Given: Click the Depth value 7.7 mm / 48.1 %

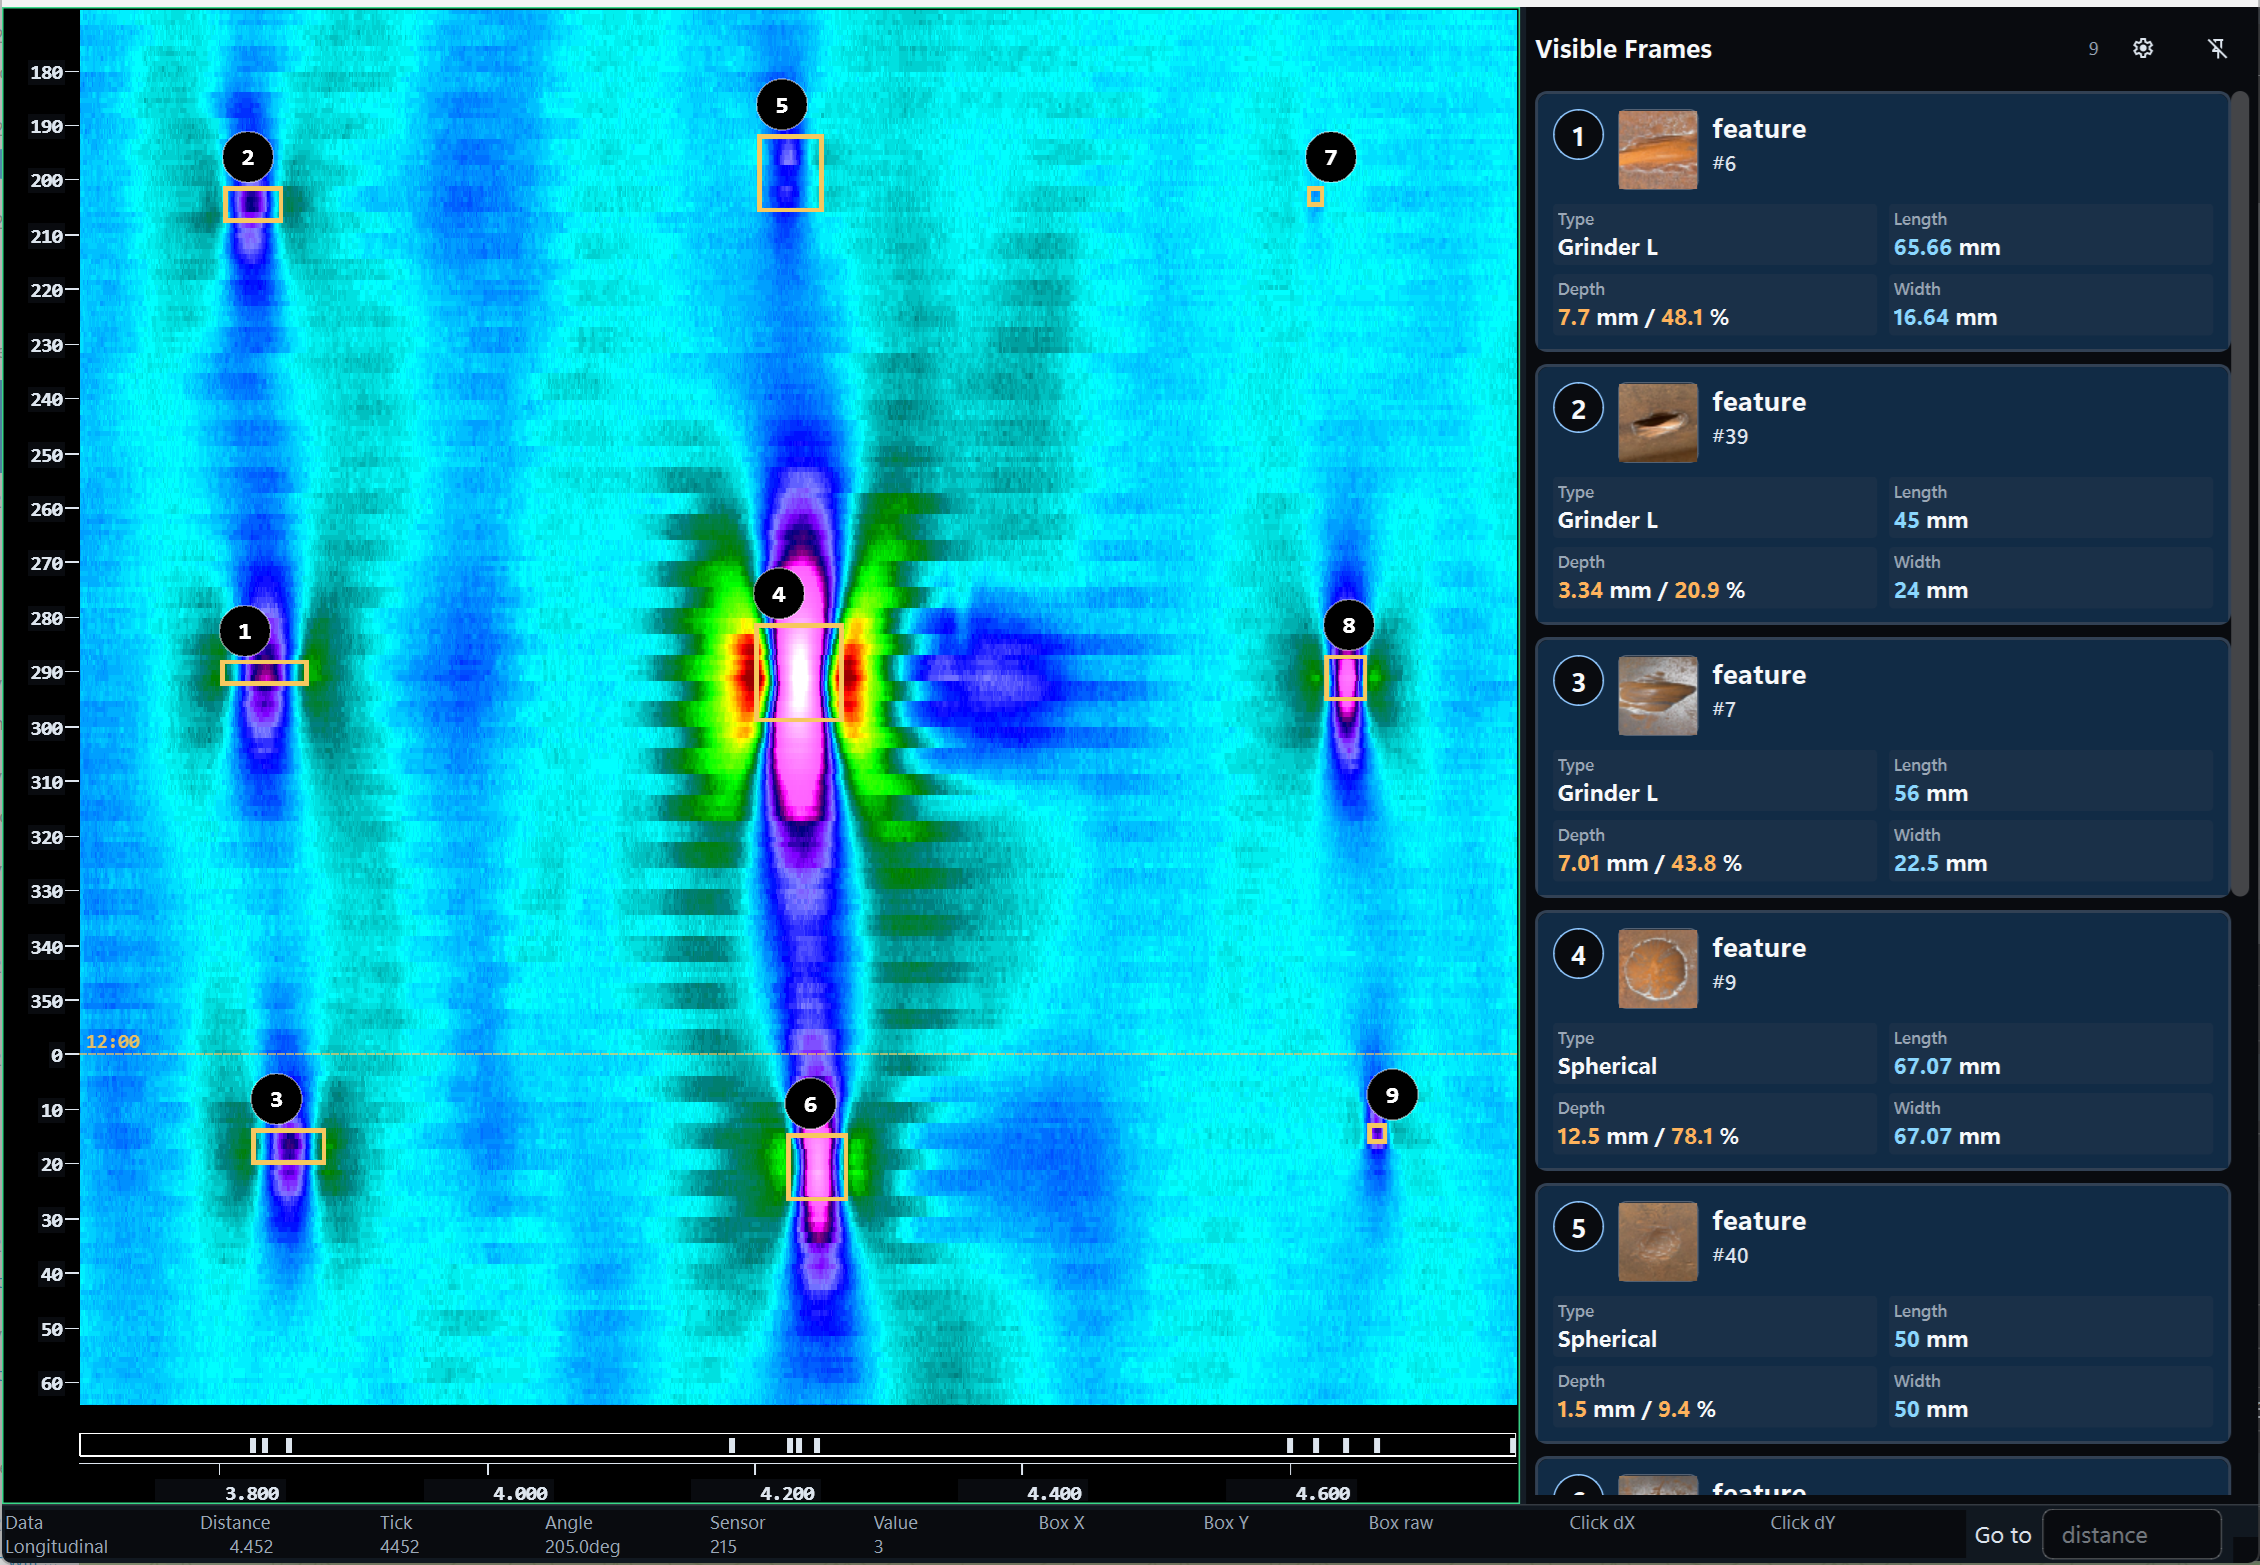Looking at the screenshot, I should (1642, 317).
